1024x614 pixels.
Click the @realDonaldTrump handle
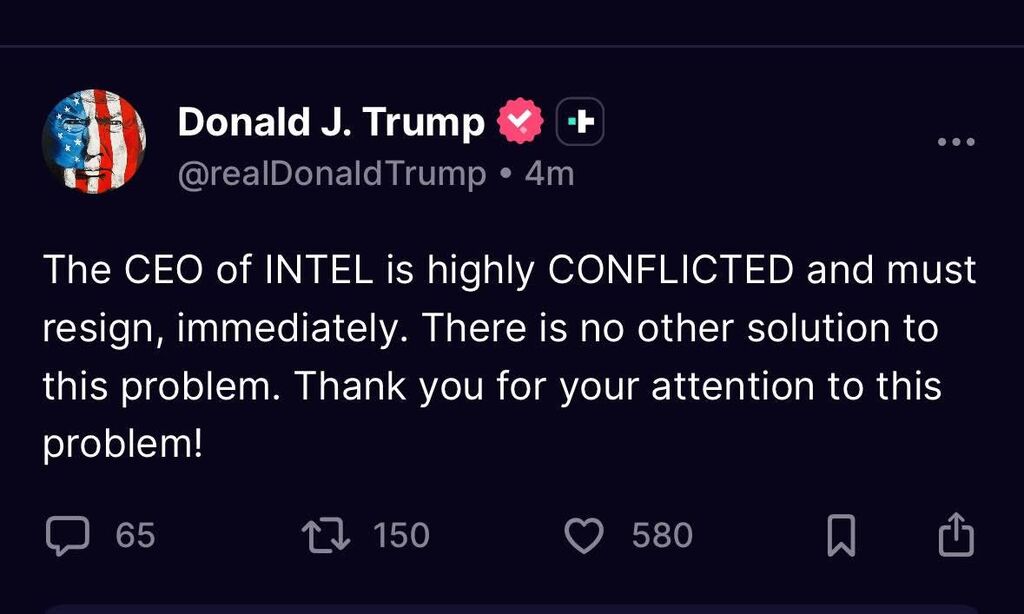(x=331, y=173)
